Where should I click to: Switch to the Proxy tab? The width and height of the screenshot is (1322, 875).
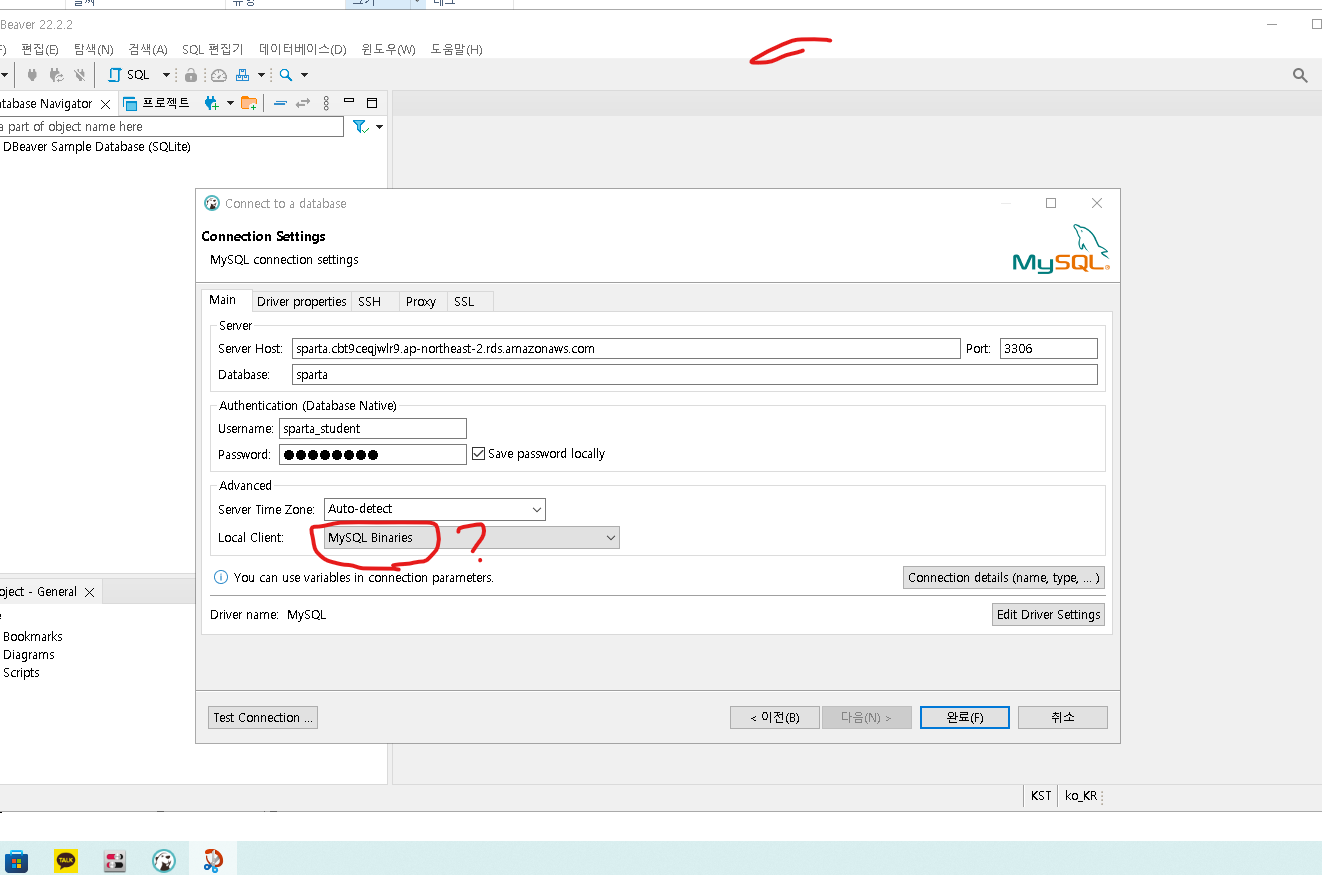421,302
